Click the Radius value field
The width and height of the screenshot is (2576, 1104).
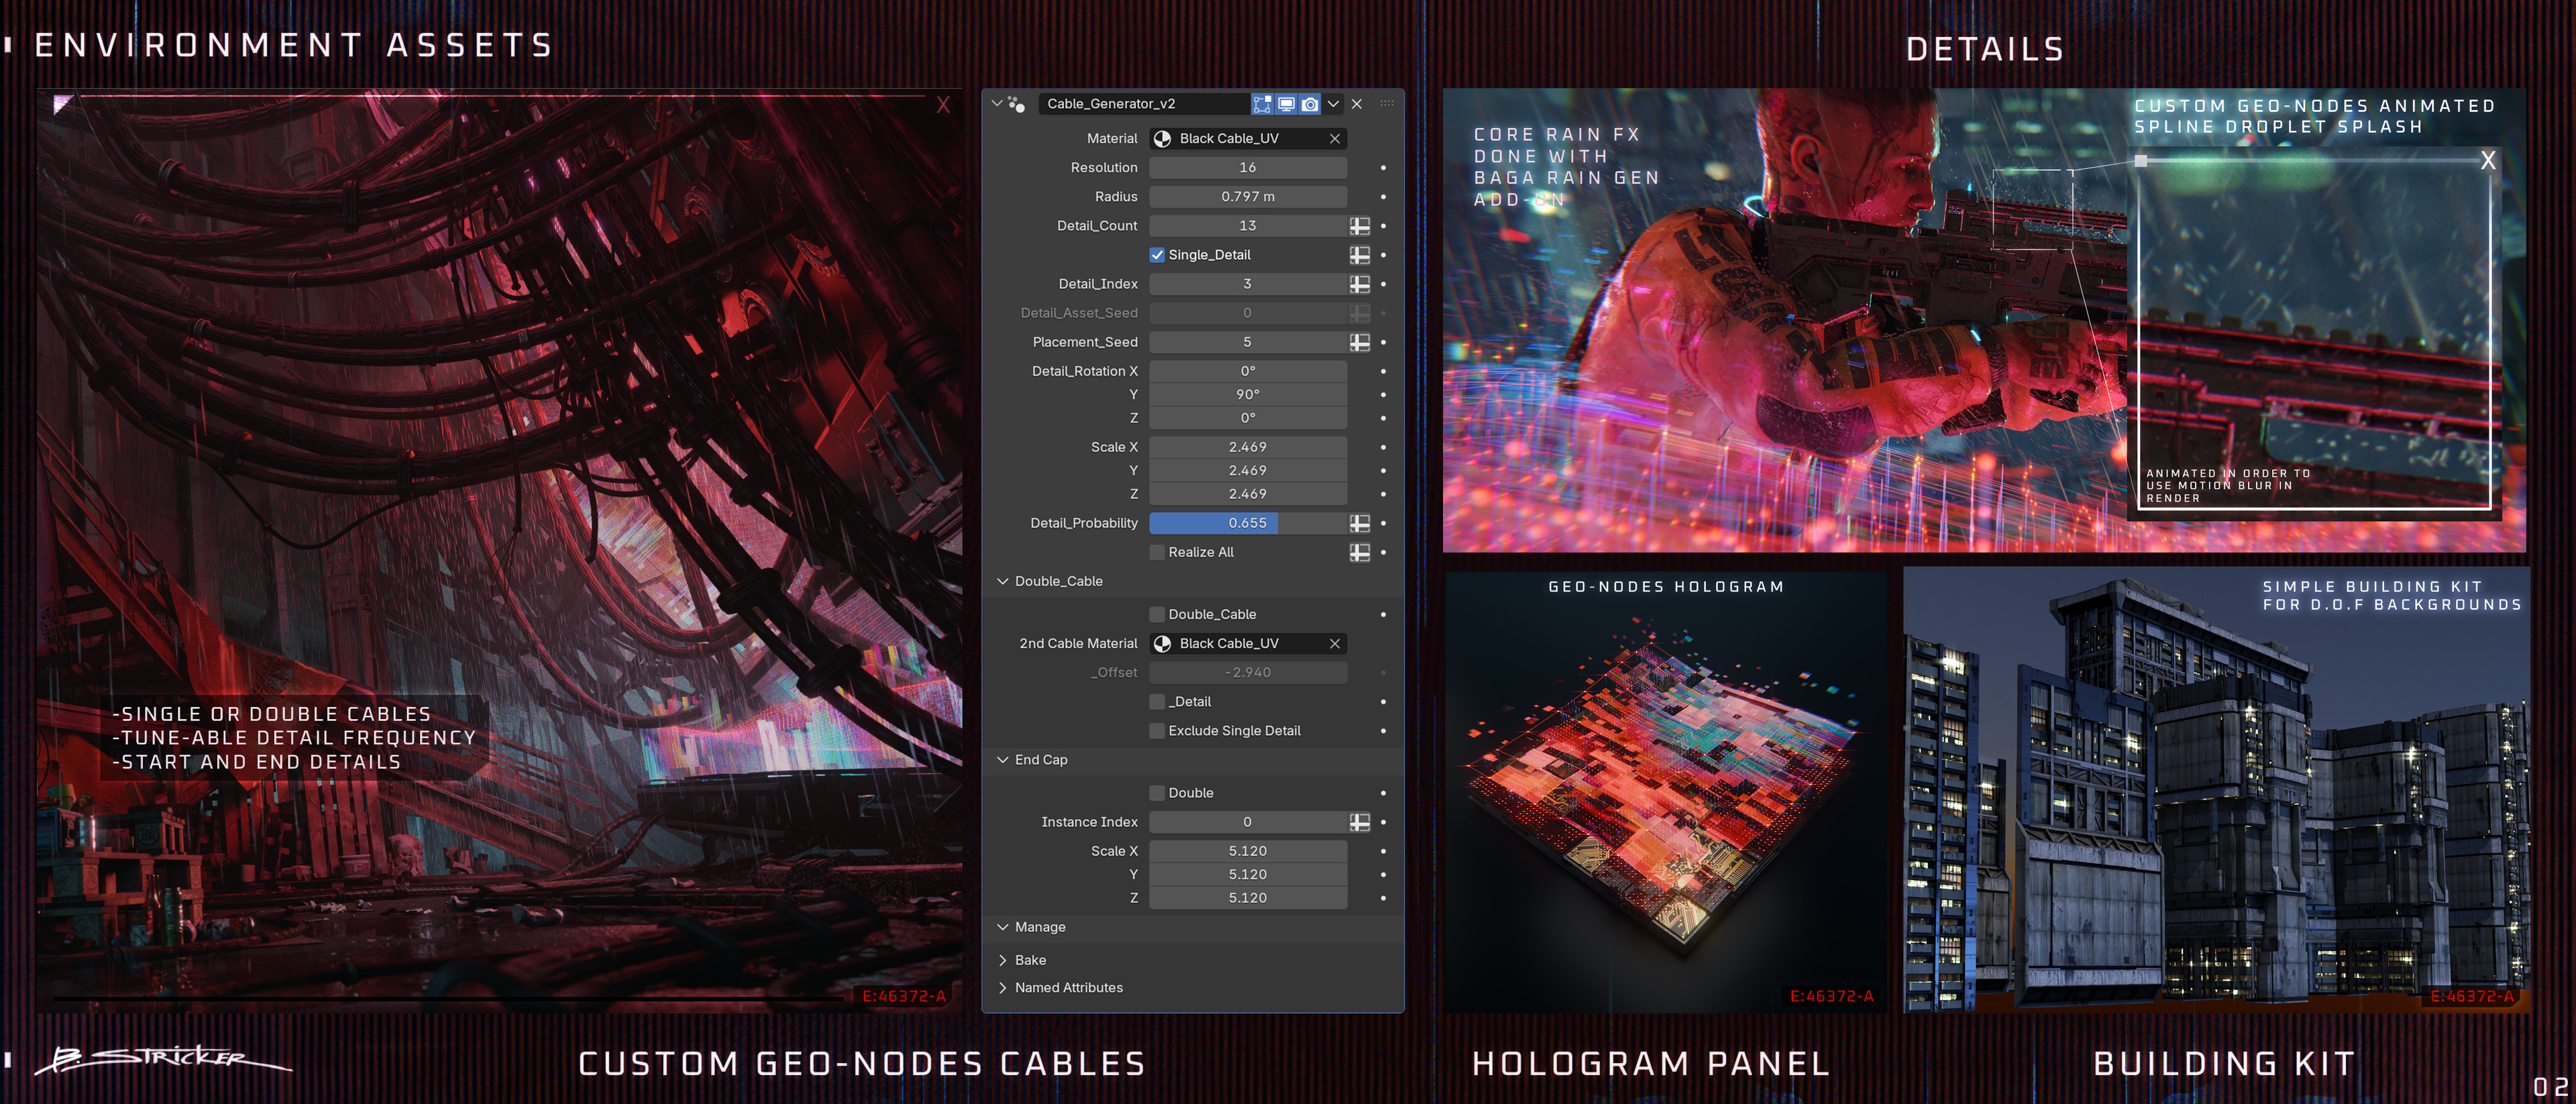(x=1247, y=197)
